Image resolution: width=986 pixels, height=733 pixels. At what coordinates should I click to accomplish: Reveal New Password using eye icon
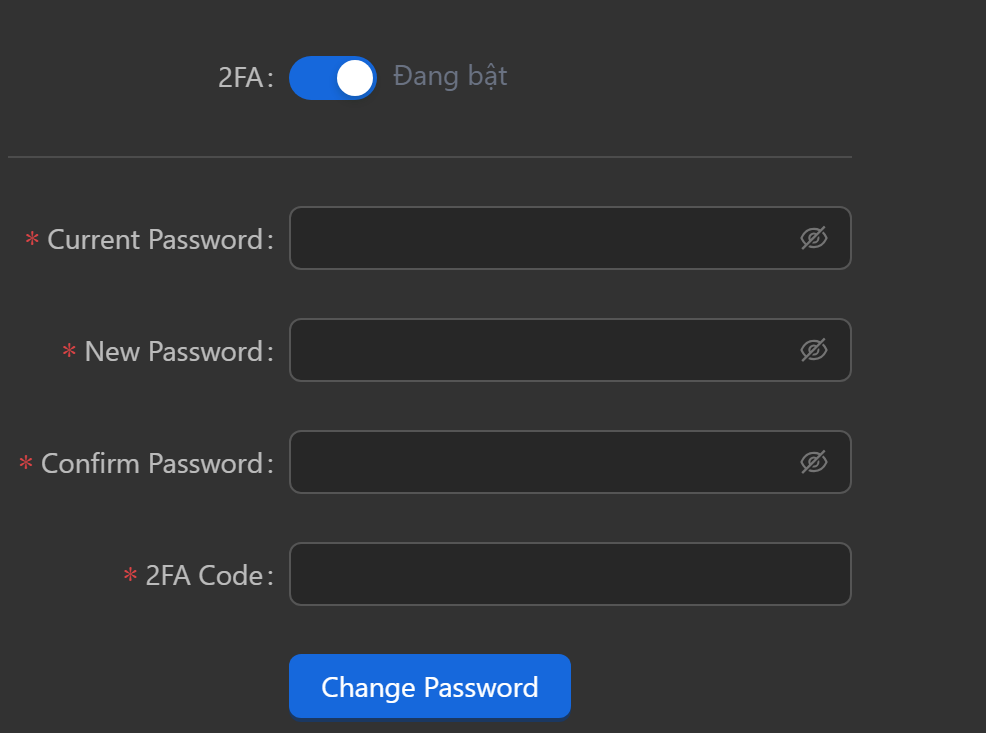click(x=814, y=350)
